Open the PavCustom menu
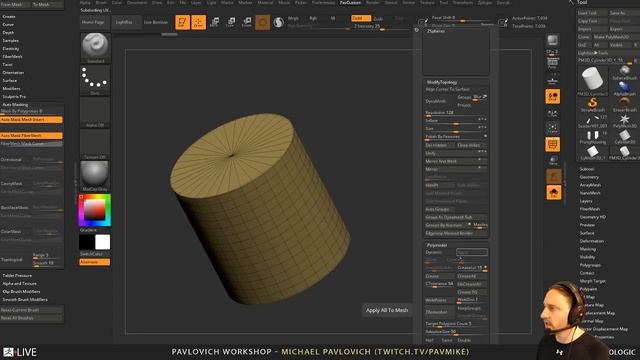 (x=351, y=2)
